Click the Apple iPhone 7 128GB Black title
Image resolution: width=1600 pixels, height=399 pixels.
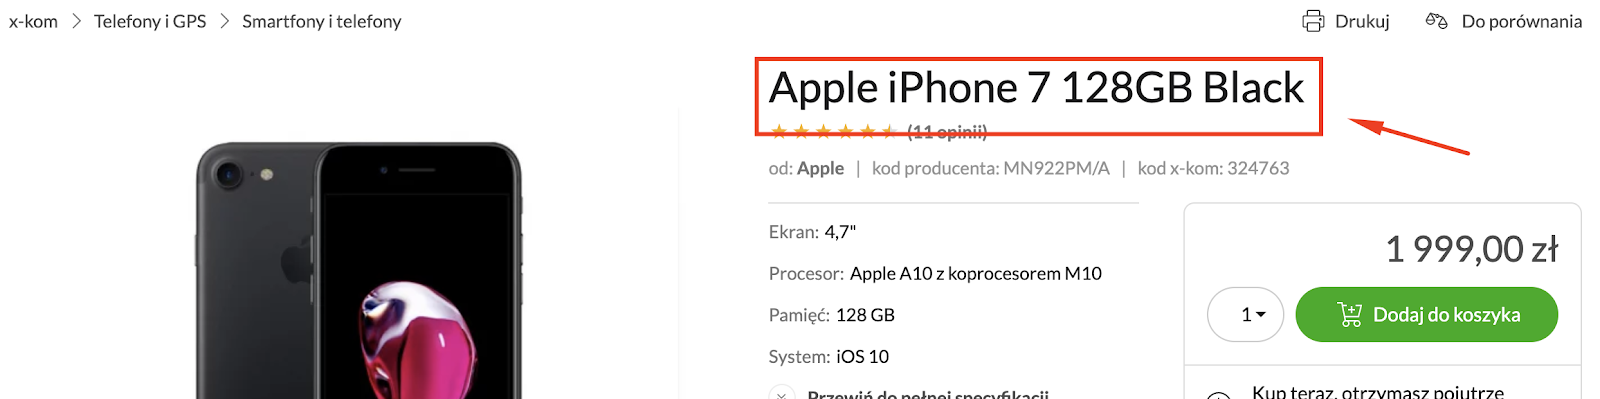[x=1036, y=88]
